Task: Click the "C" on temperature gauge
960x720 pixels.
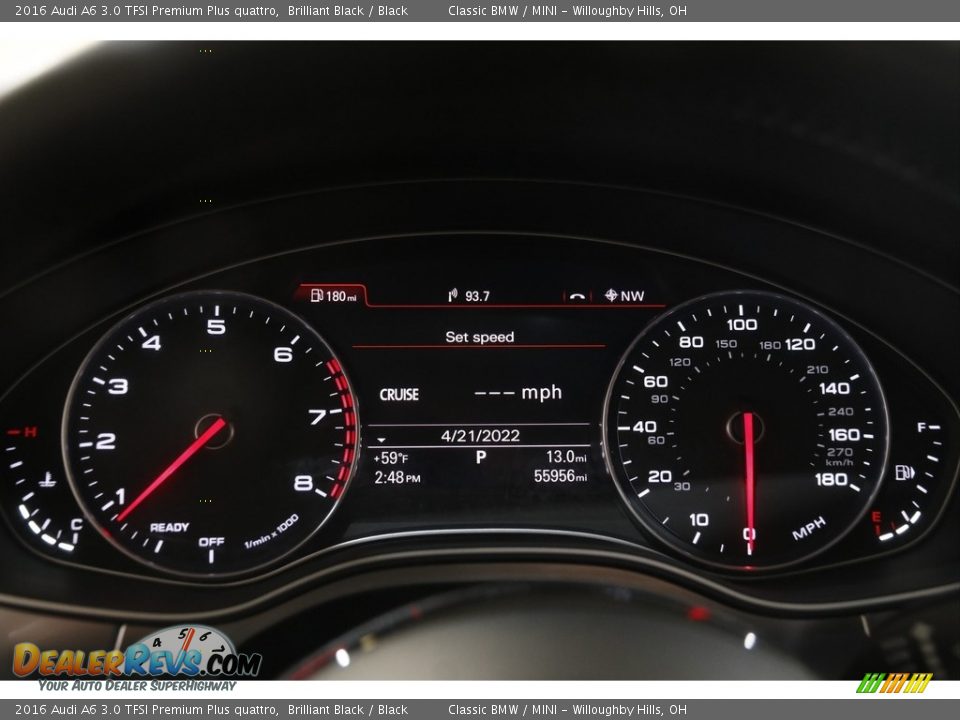Action: [77, 525]
